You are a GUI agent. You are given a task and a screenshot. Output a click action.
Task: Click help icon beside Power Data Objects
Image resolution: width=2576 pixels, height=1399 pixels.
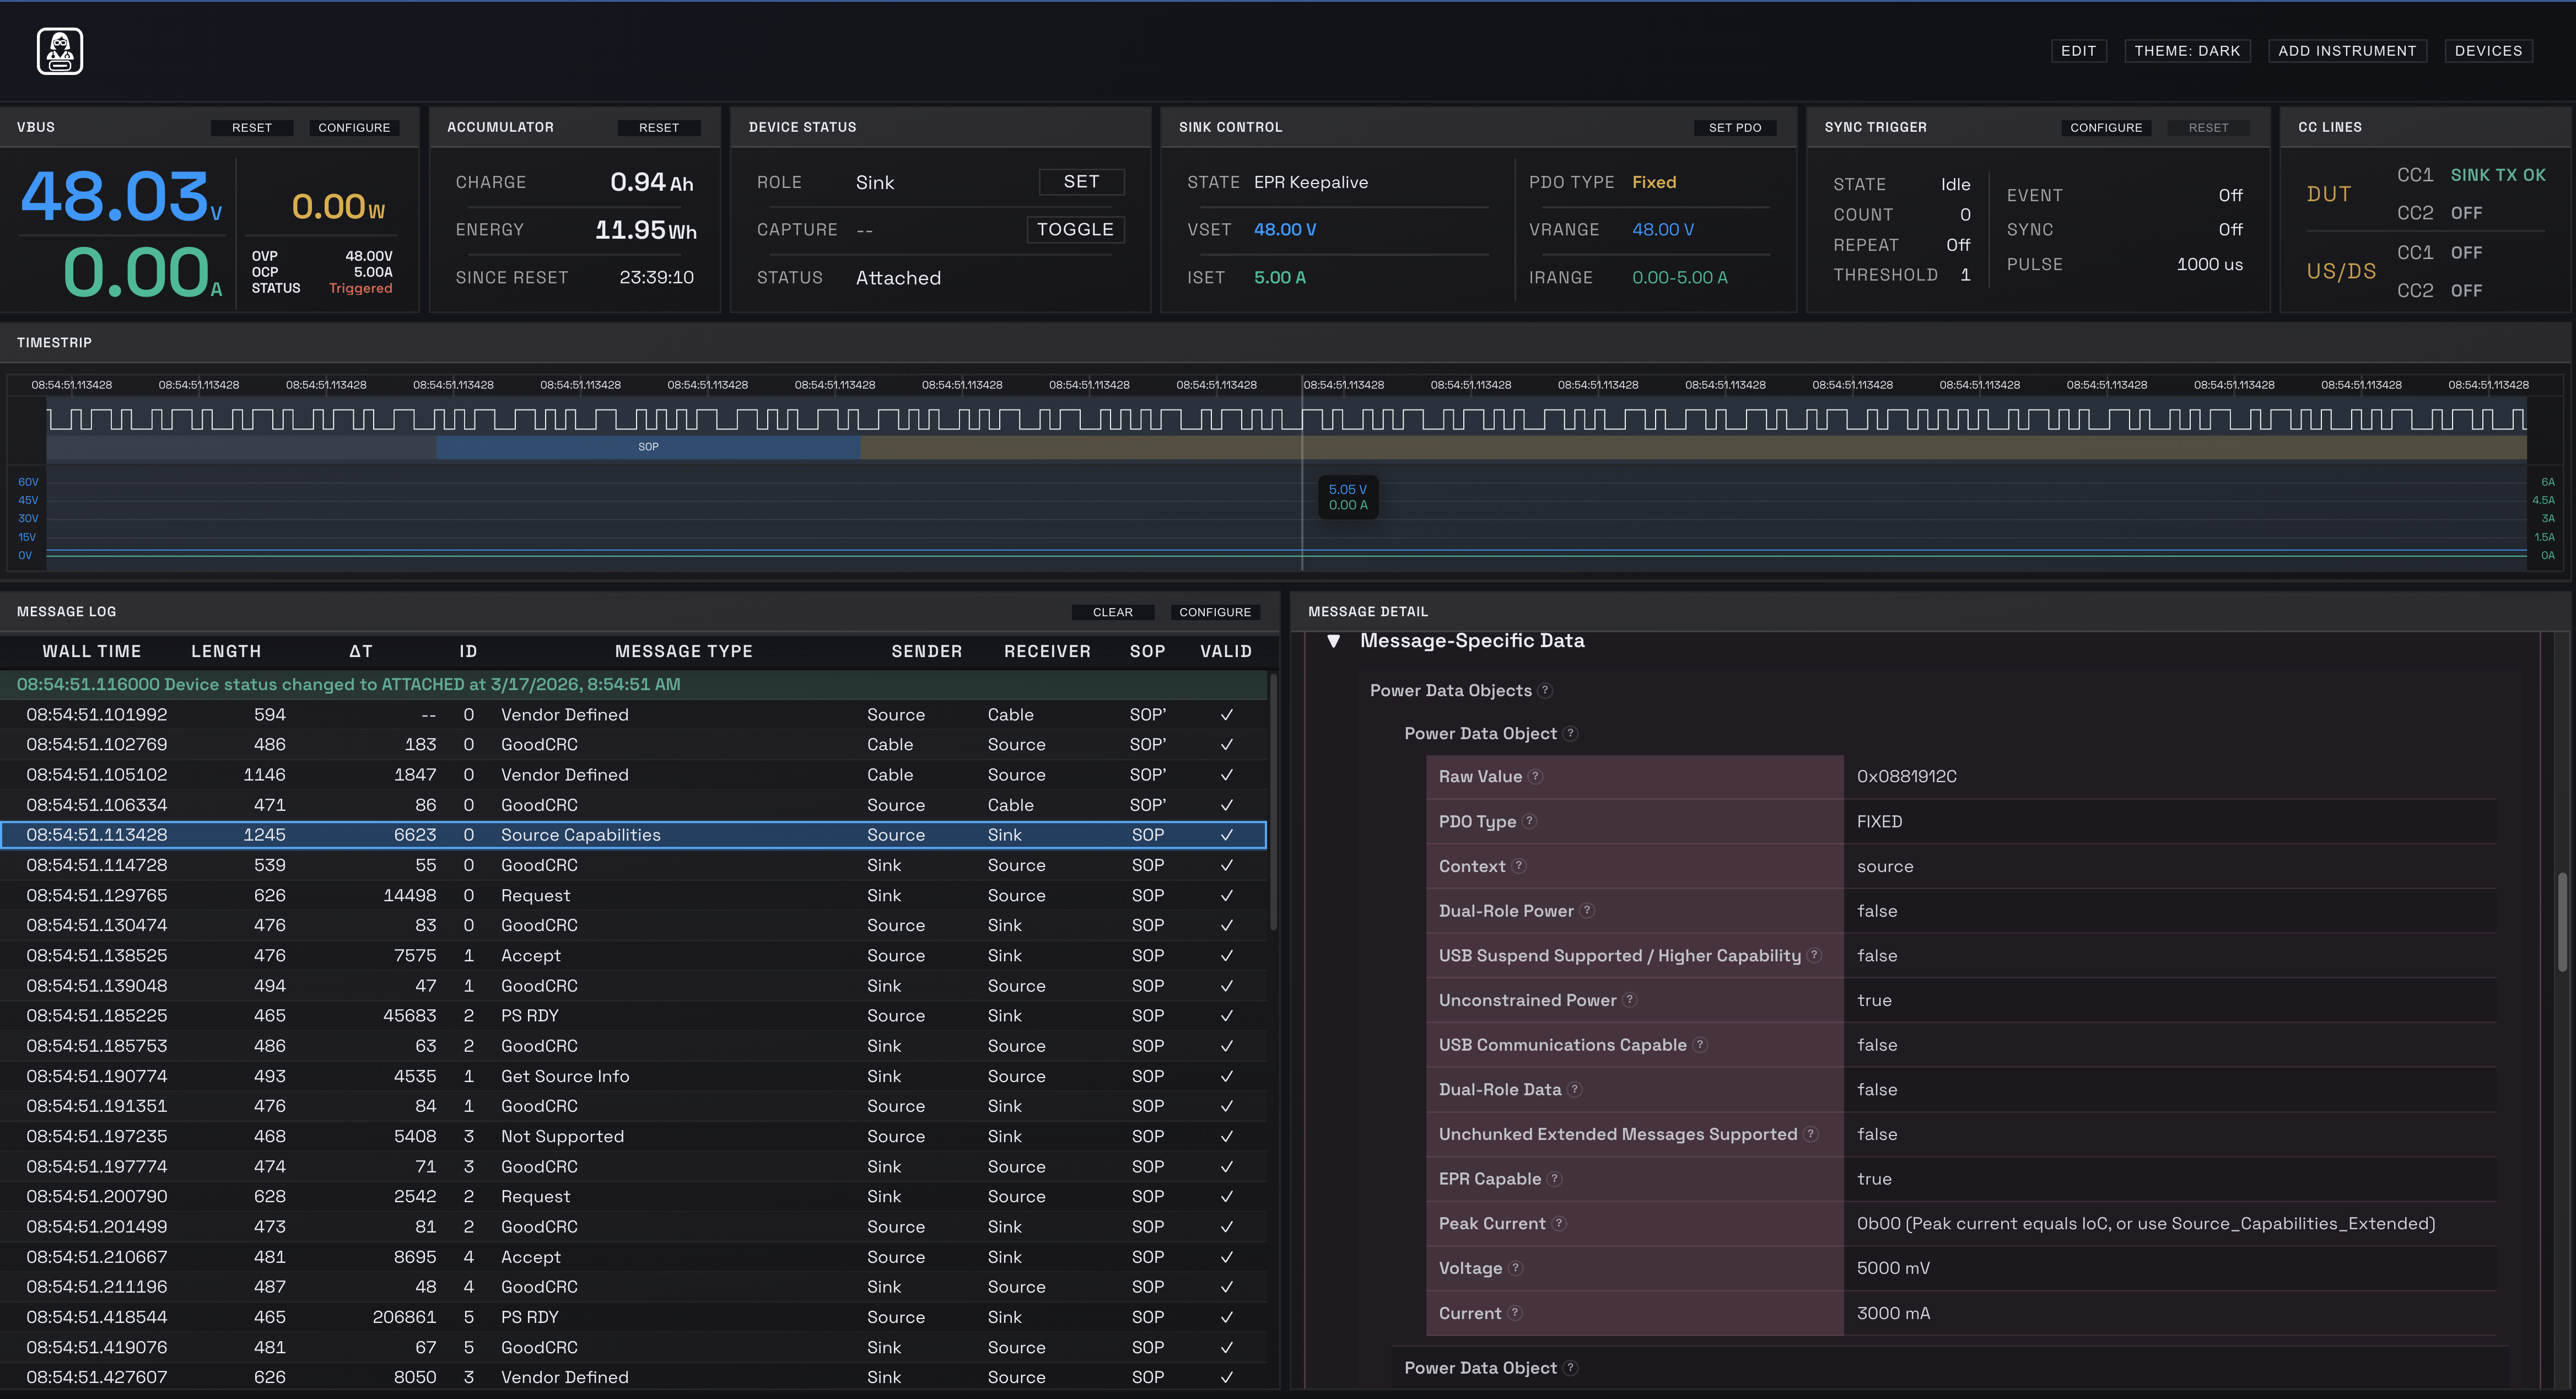coord(1545,690)
